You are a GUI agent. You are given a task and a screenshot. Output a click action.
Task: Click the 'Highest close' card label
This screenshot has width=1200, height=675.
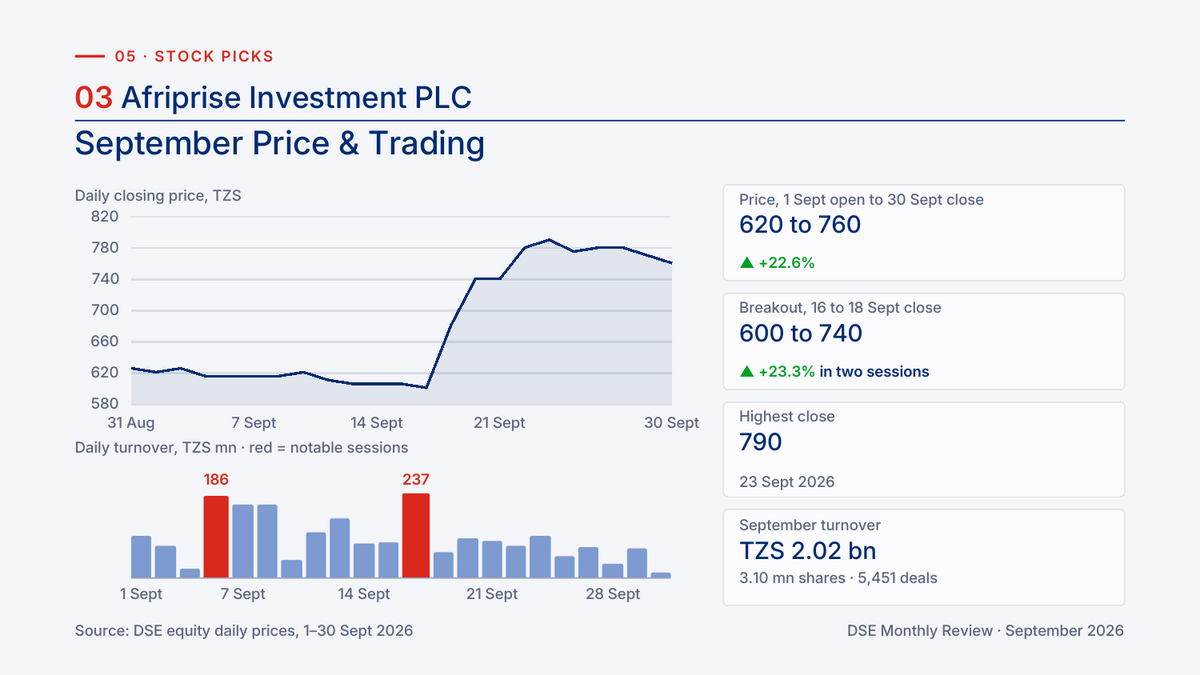tap(787, 417)
